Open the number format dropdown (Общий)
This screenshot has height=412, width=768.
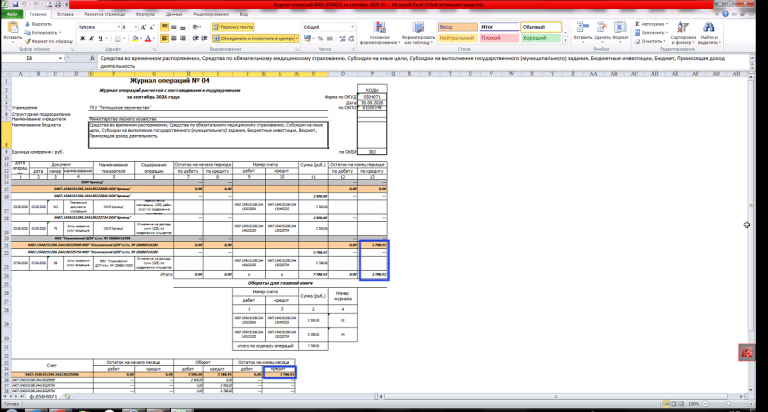(x=352, y=27)
